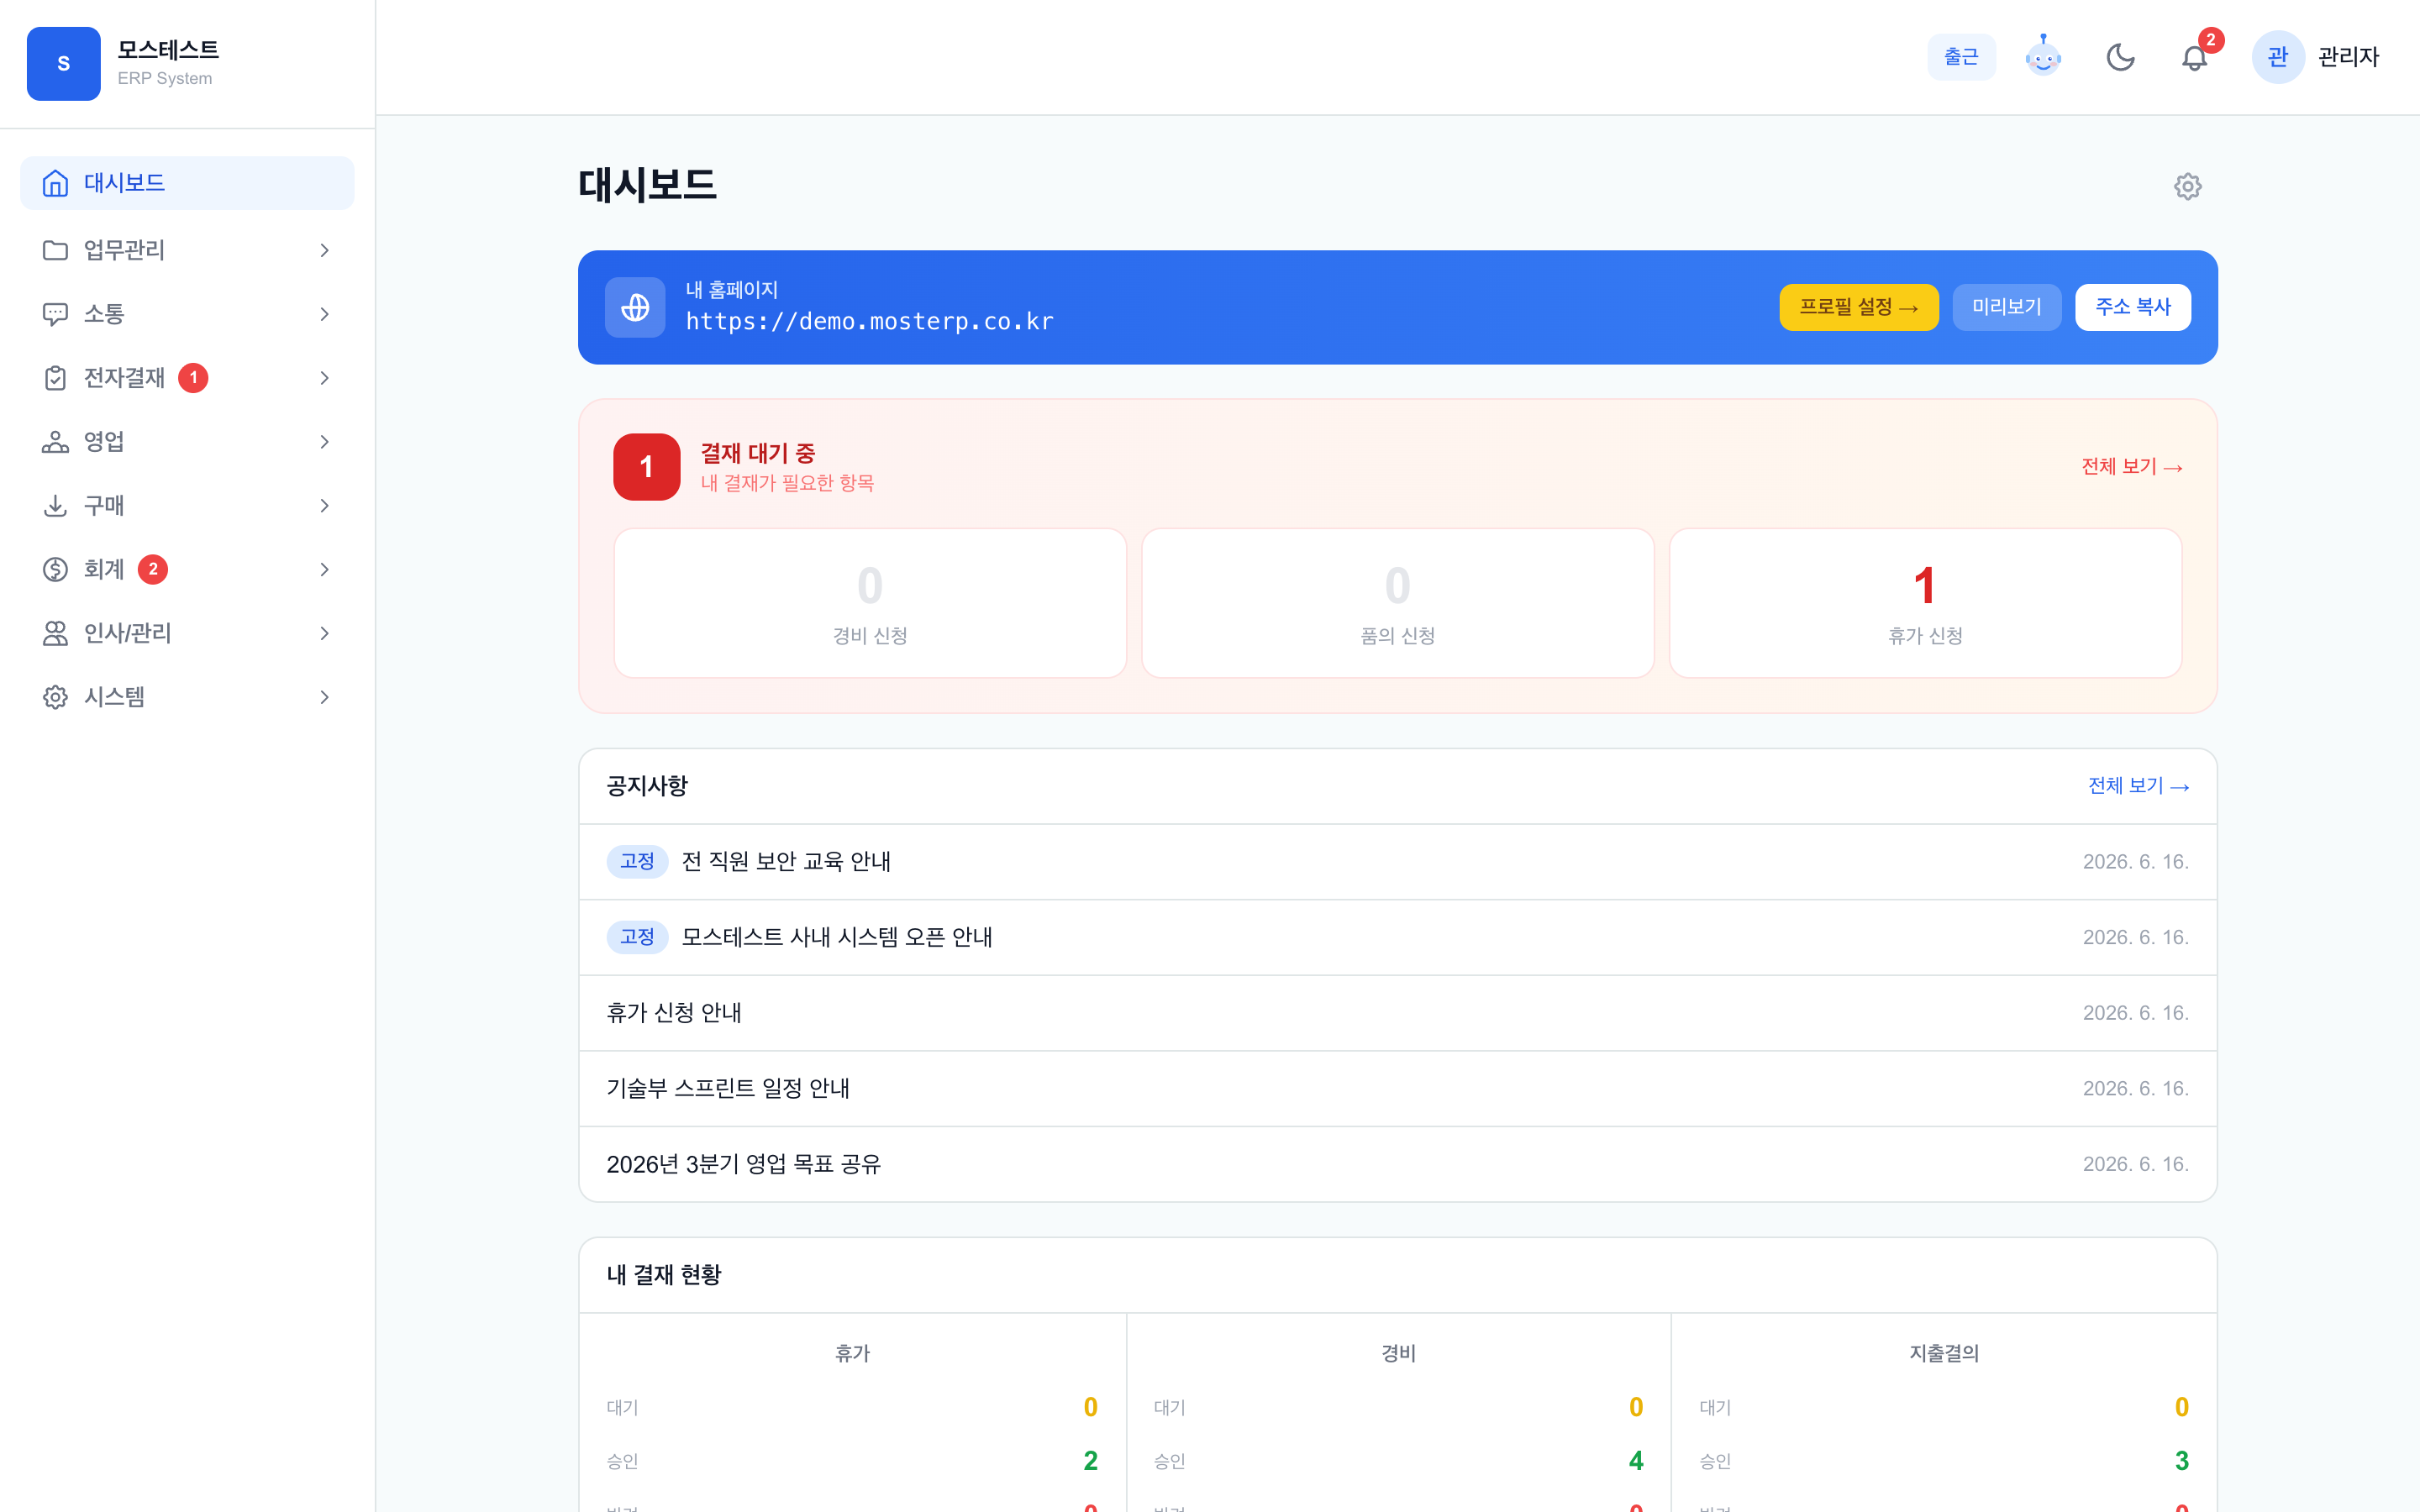Open 전체 보기 link in 결재 대기 중

coord(2131,467)
